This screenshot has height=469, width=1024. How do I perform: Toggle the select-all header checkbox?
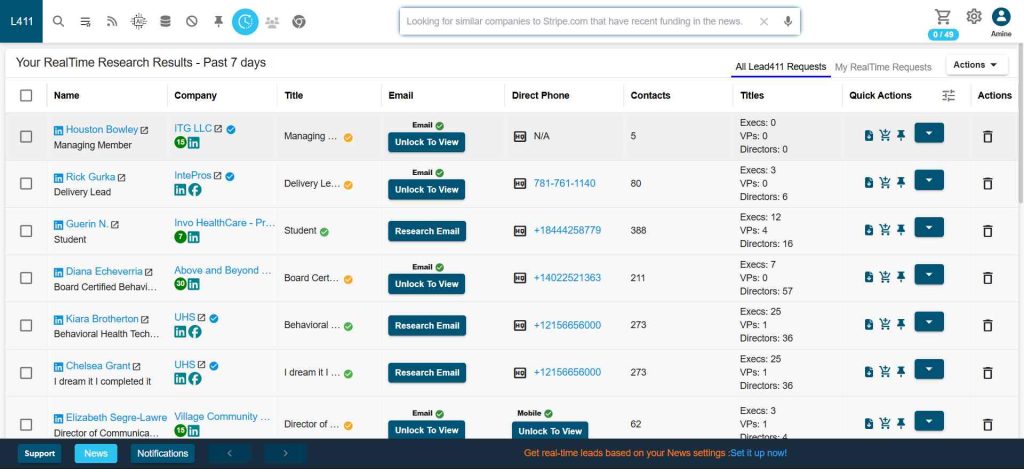coord(26,95)
